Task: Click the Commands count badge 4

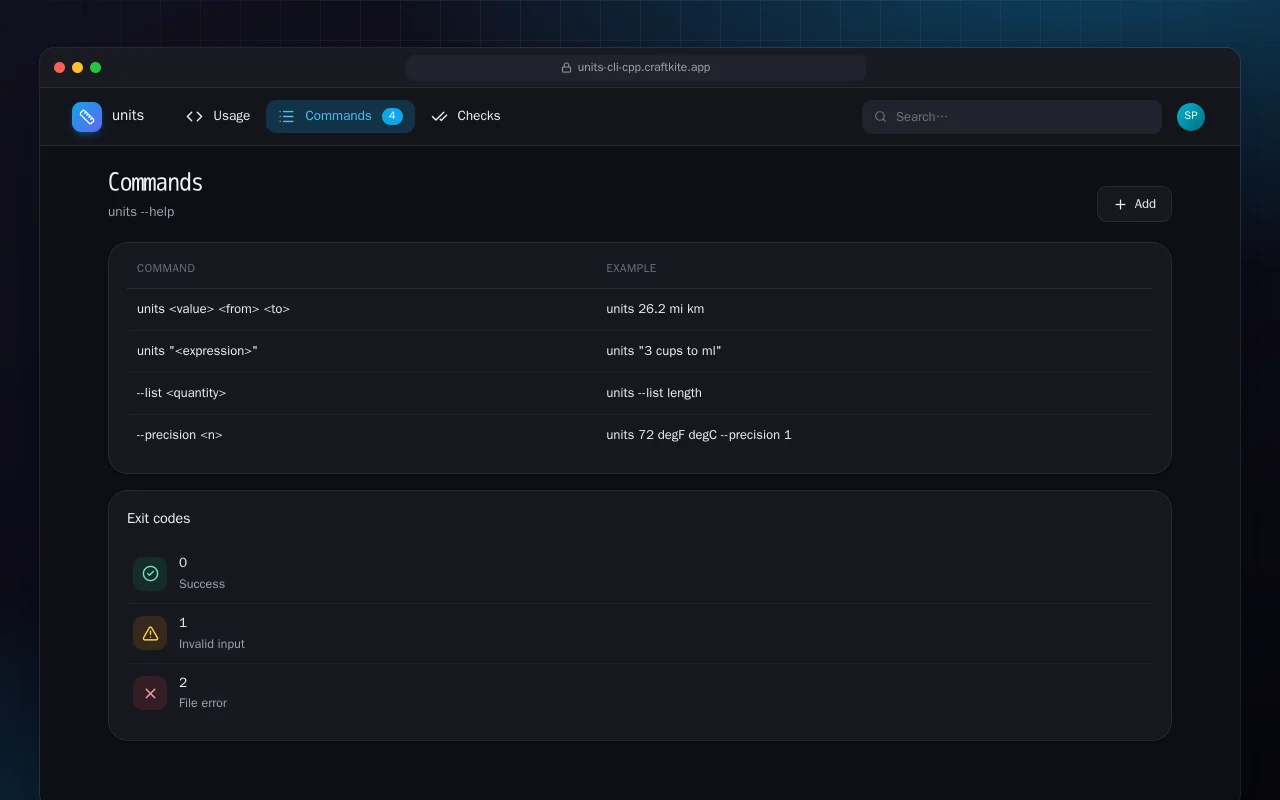Action: tap(392, 116)
